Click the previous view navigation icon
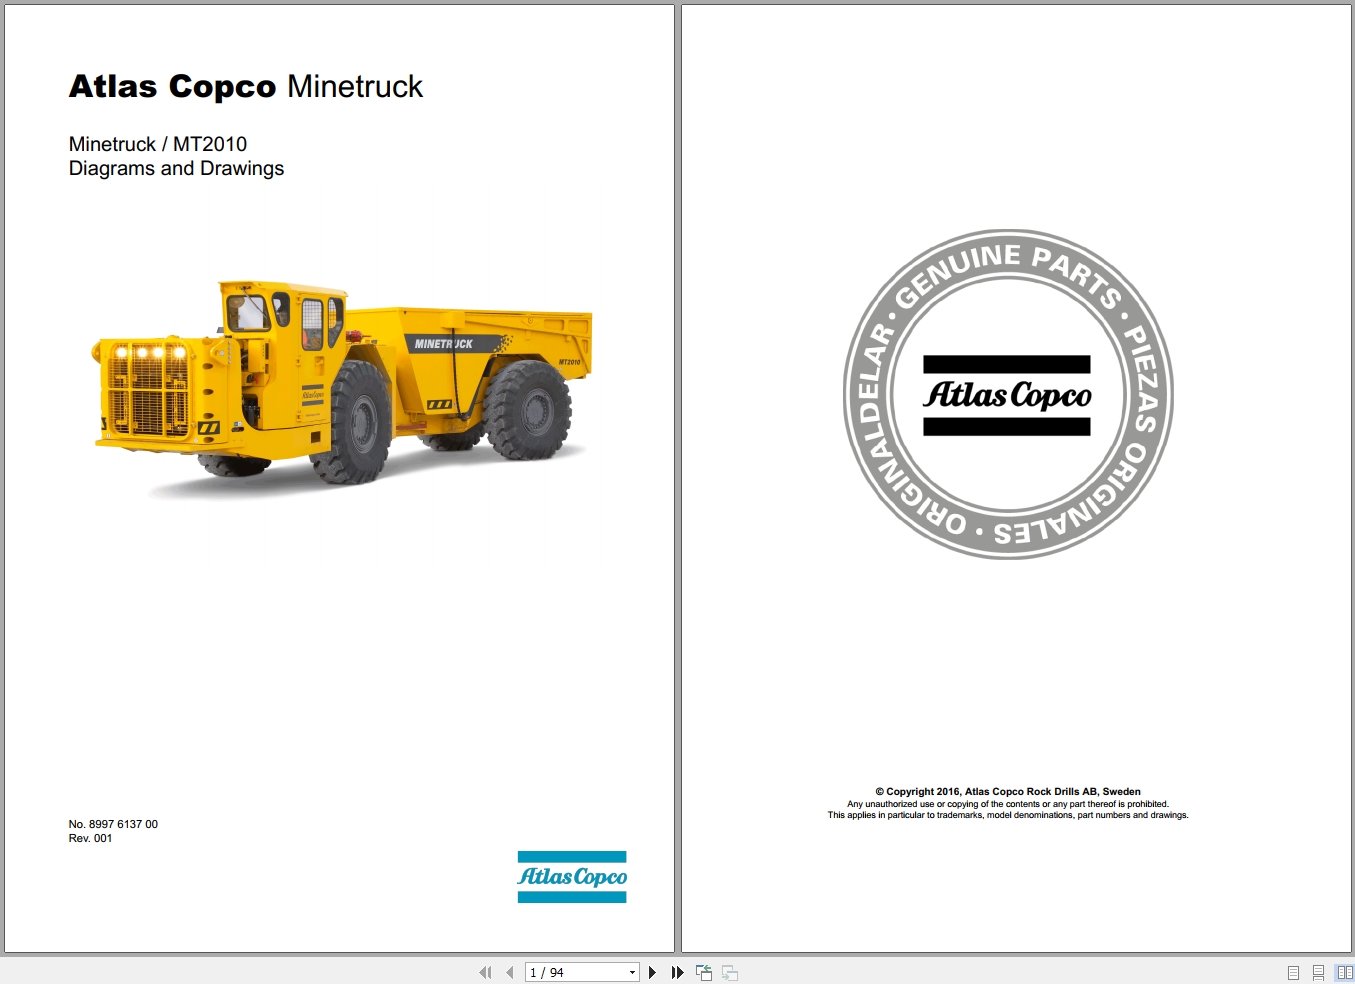Viewport: 1355px width, 984px height. [704, 972]
